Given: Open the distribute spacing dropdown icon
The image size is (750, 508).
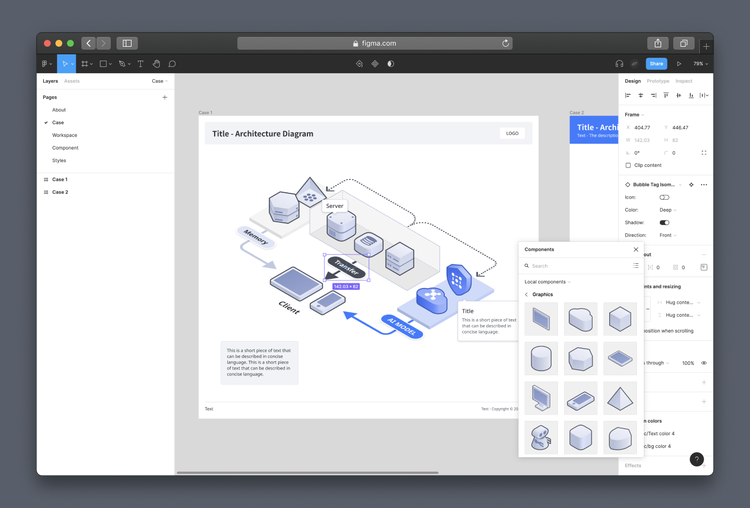Looking at the screenshot, I should click(x=704, y=95).
